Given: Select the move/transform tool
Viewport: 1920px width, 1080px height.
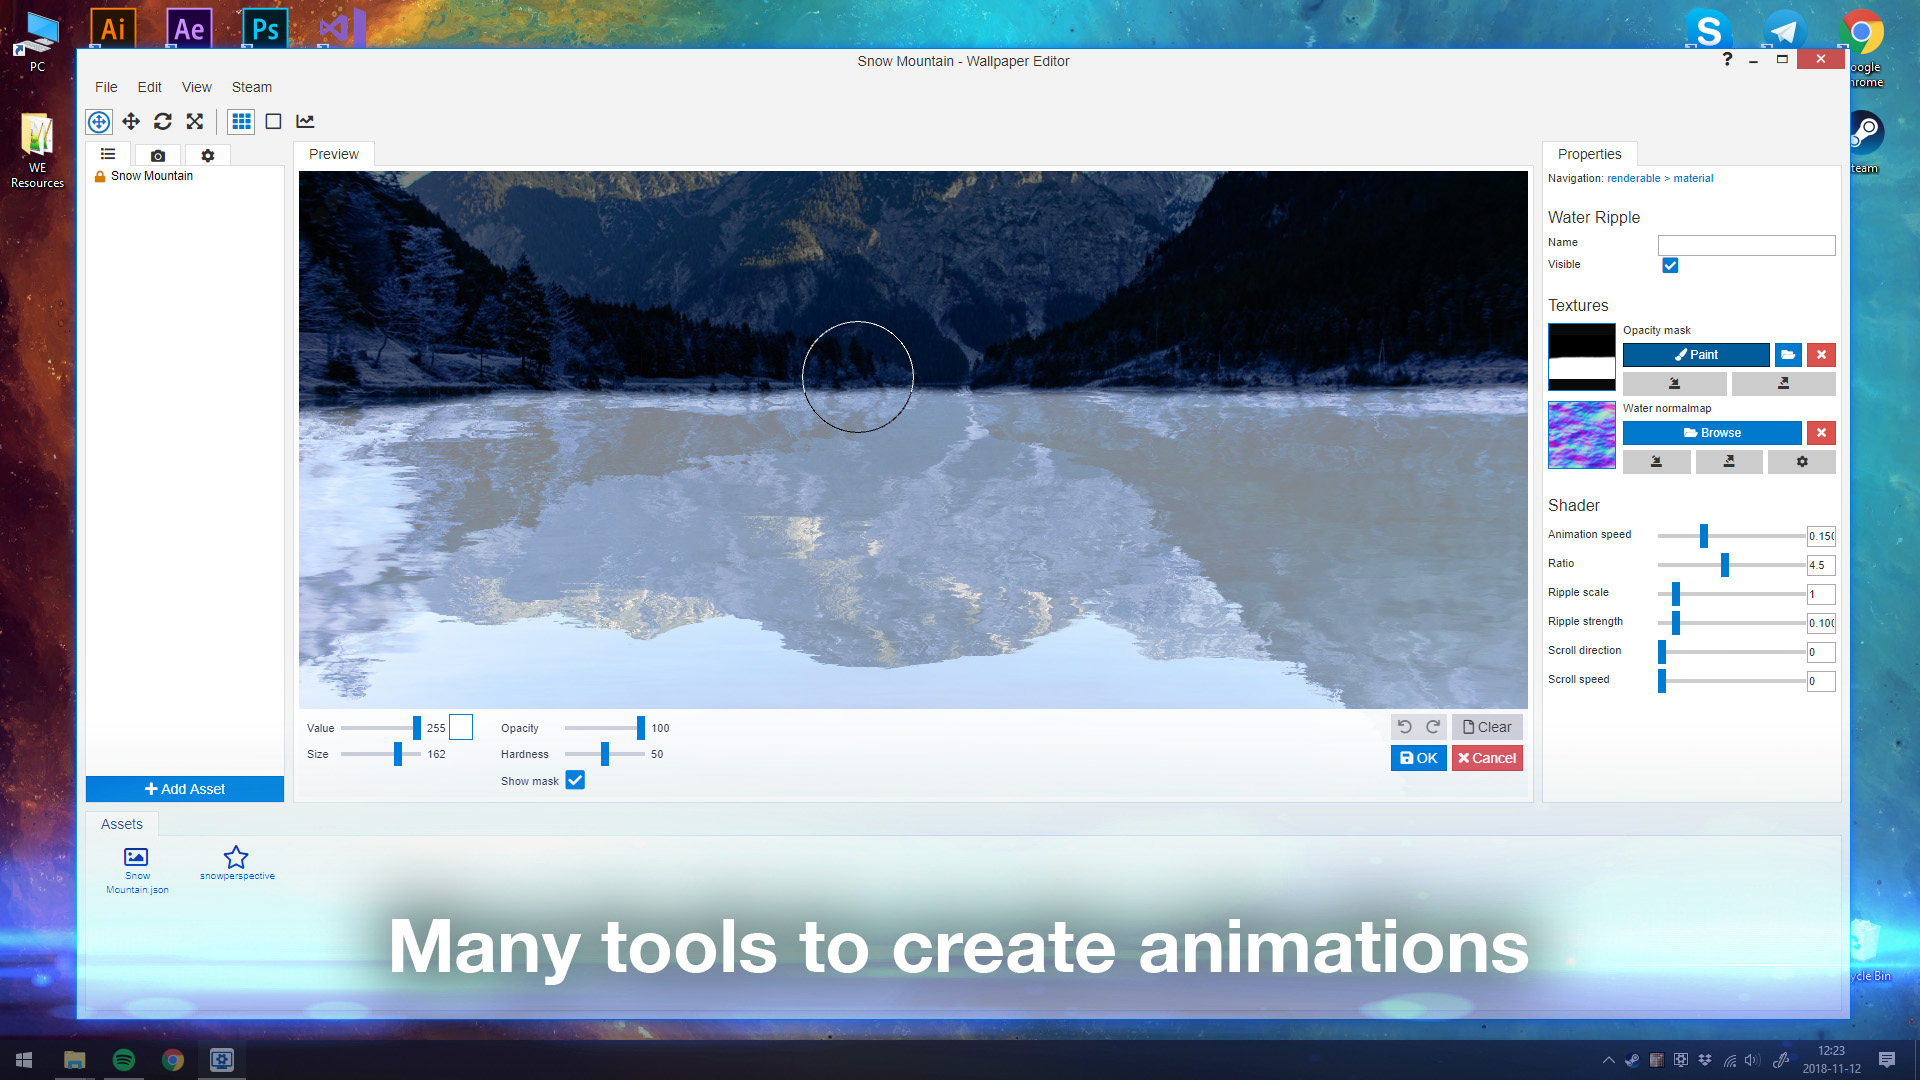Looking at the screenshot, I should pyautogui.click(x=131, y=121).
